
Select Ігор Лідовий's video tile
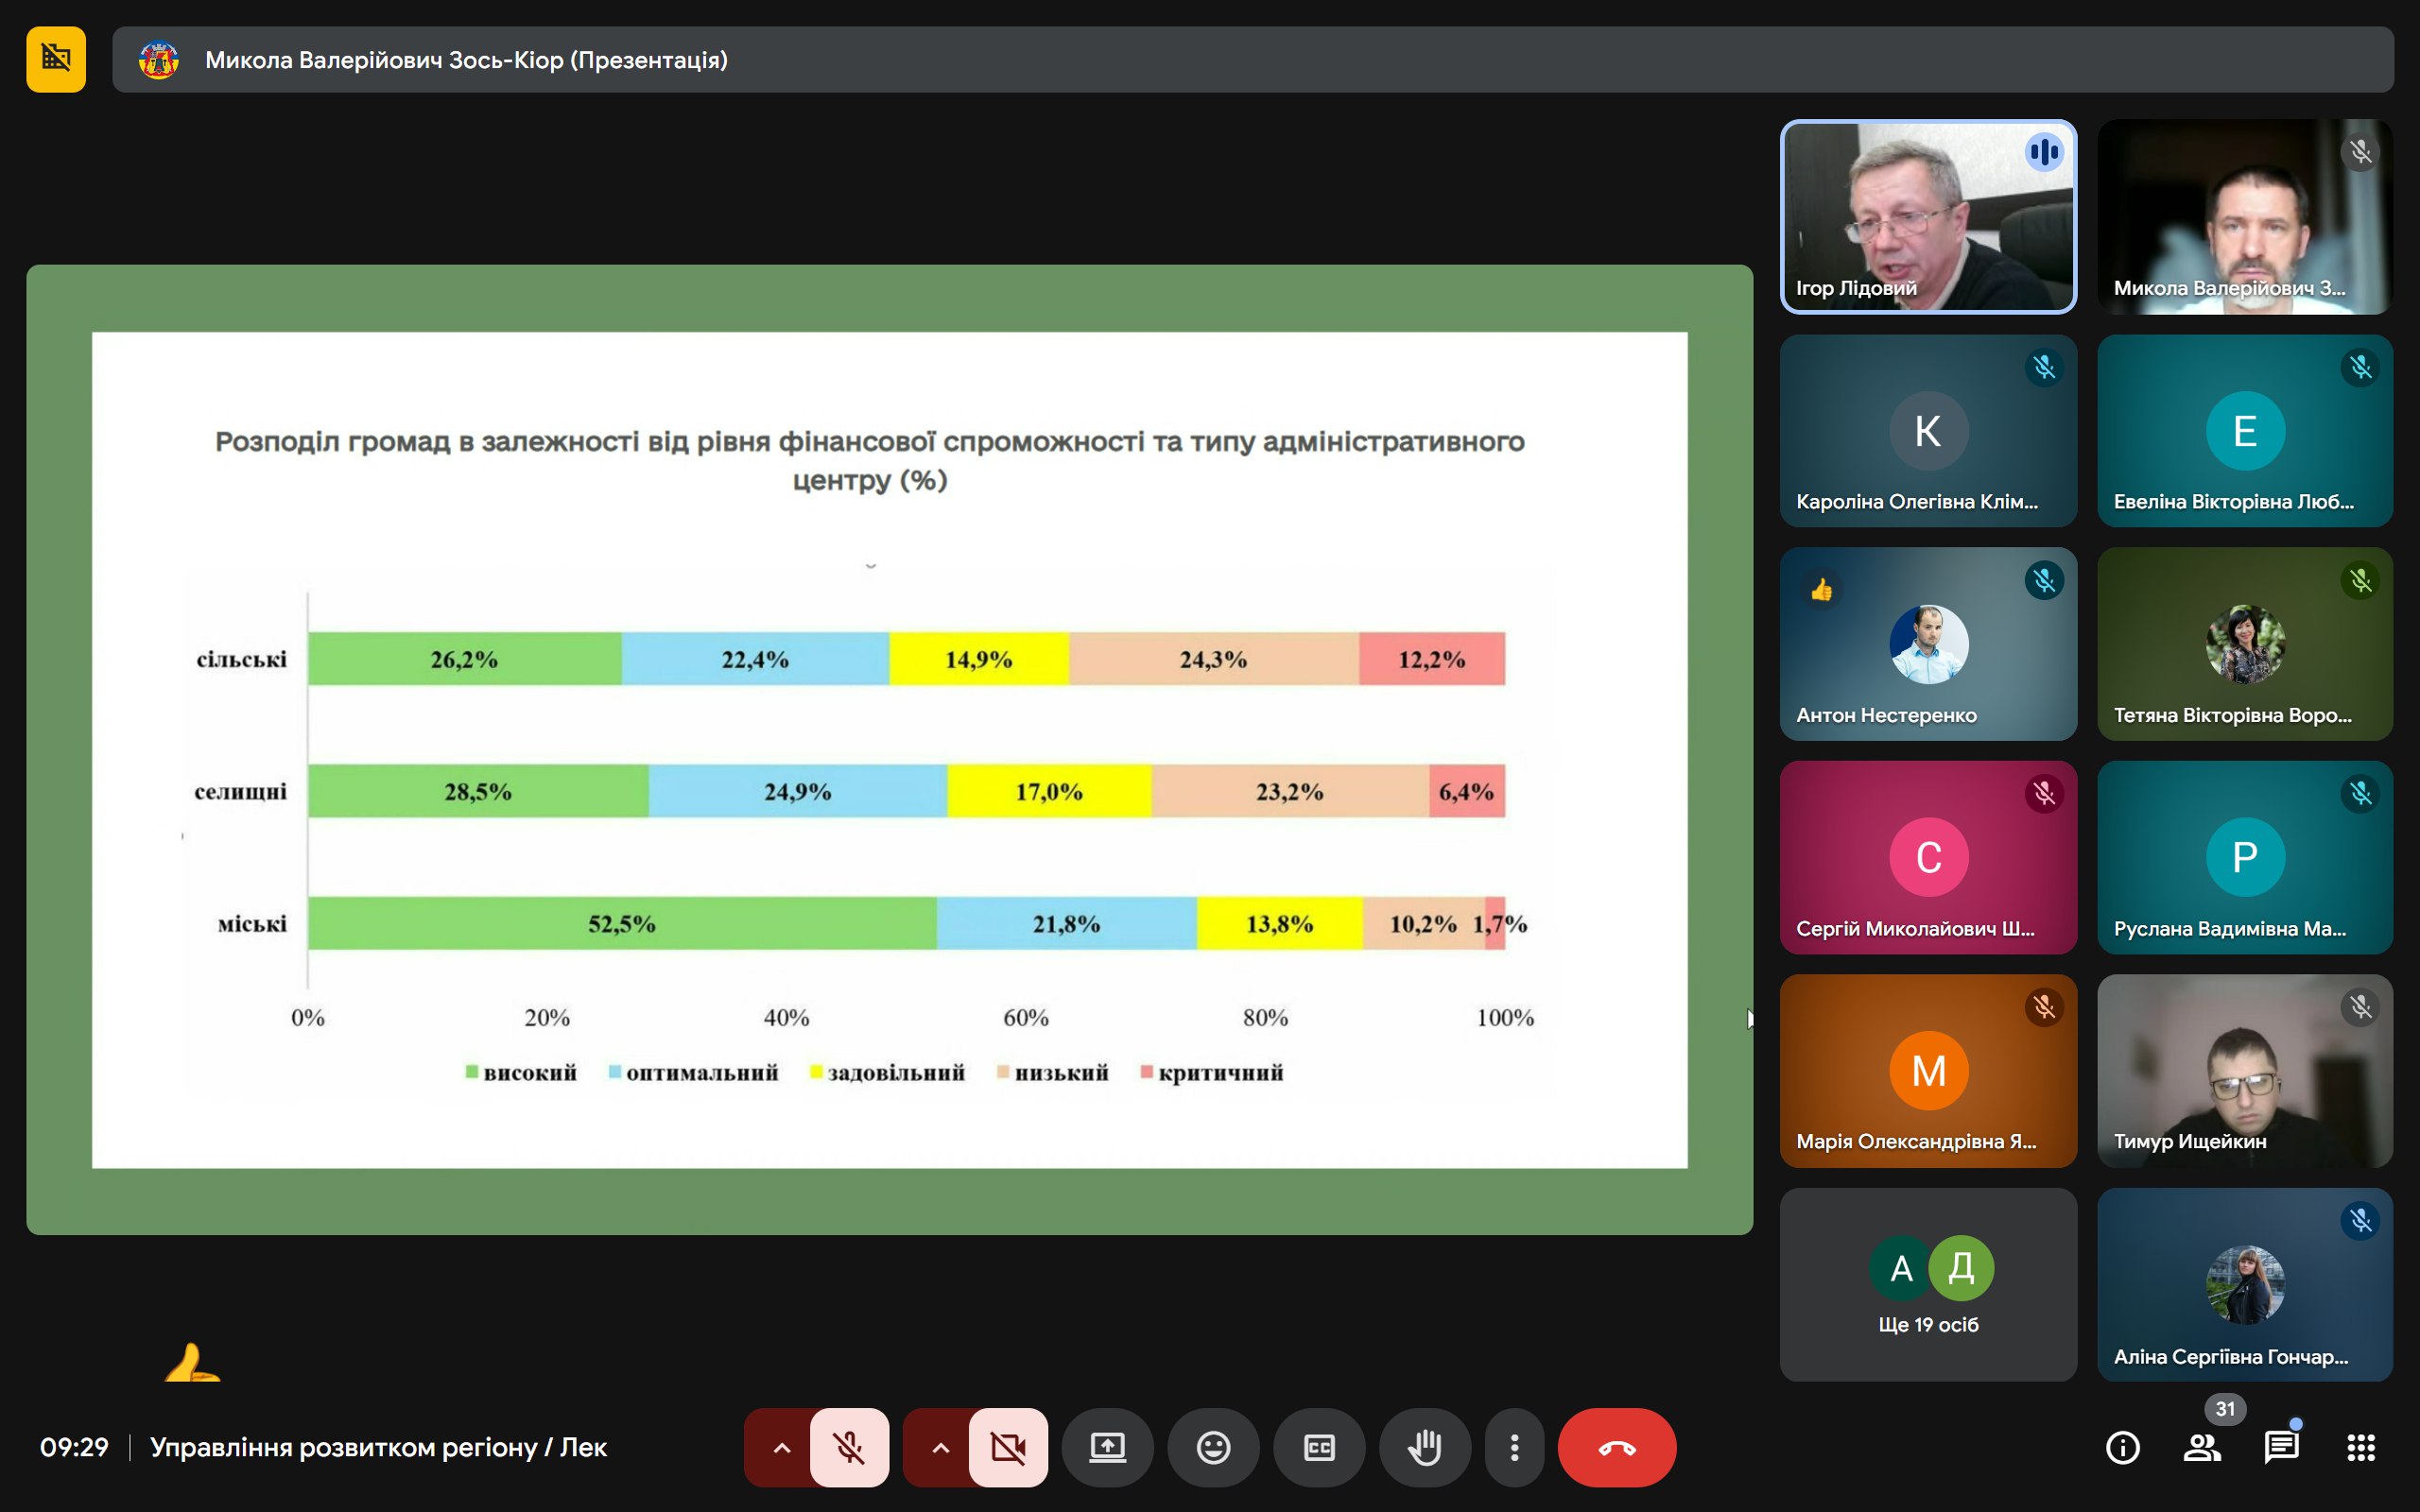click(1927, 216)
